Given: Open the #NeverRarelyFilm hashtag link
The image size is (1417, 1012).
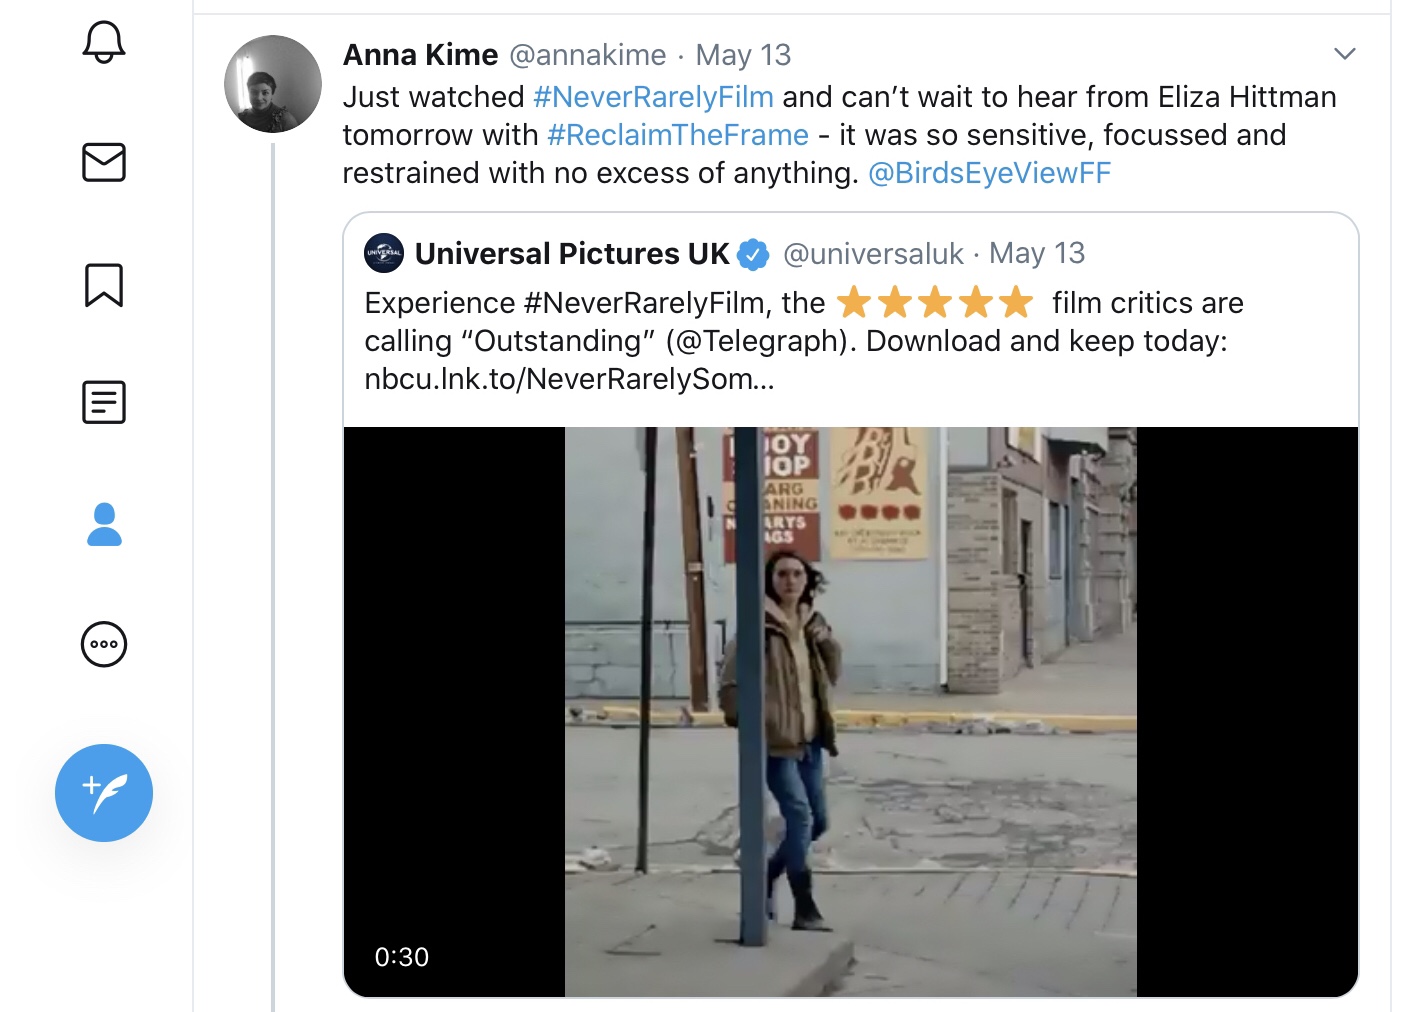Looking at the screenshot, I should click(653, 97).
